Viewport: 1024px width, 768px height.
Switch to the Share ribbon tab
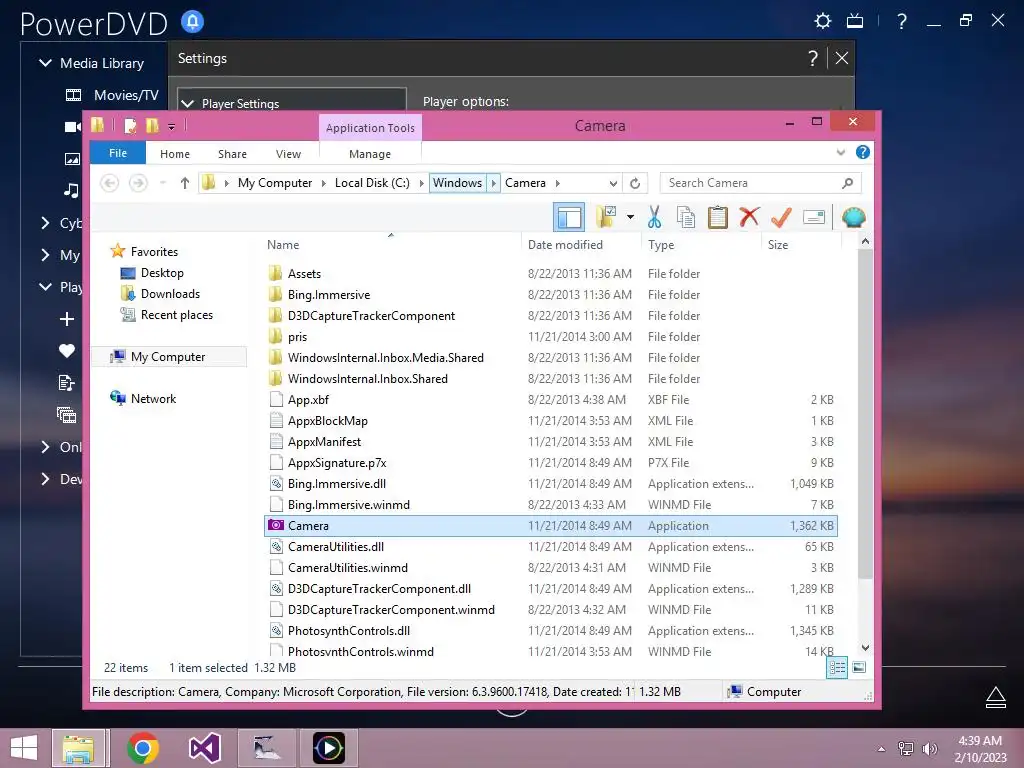pyautogui.click(x=232, y=154)
